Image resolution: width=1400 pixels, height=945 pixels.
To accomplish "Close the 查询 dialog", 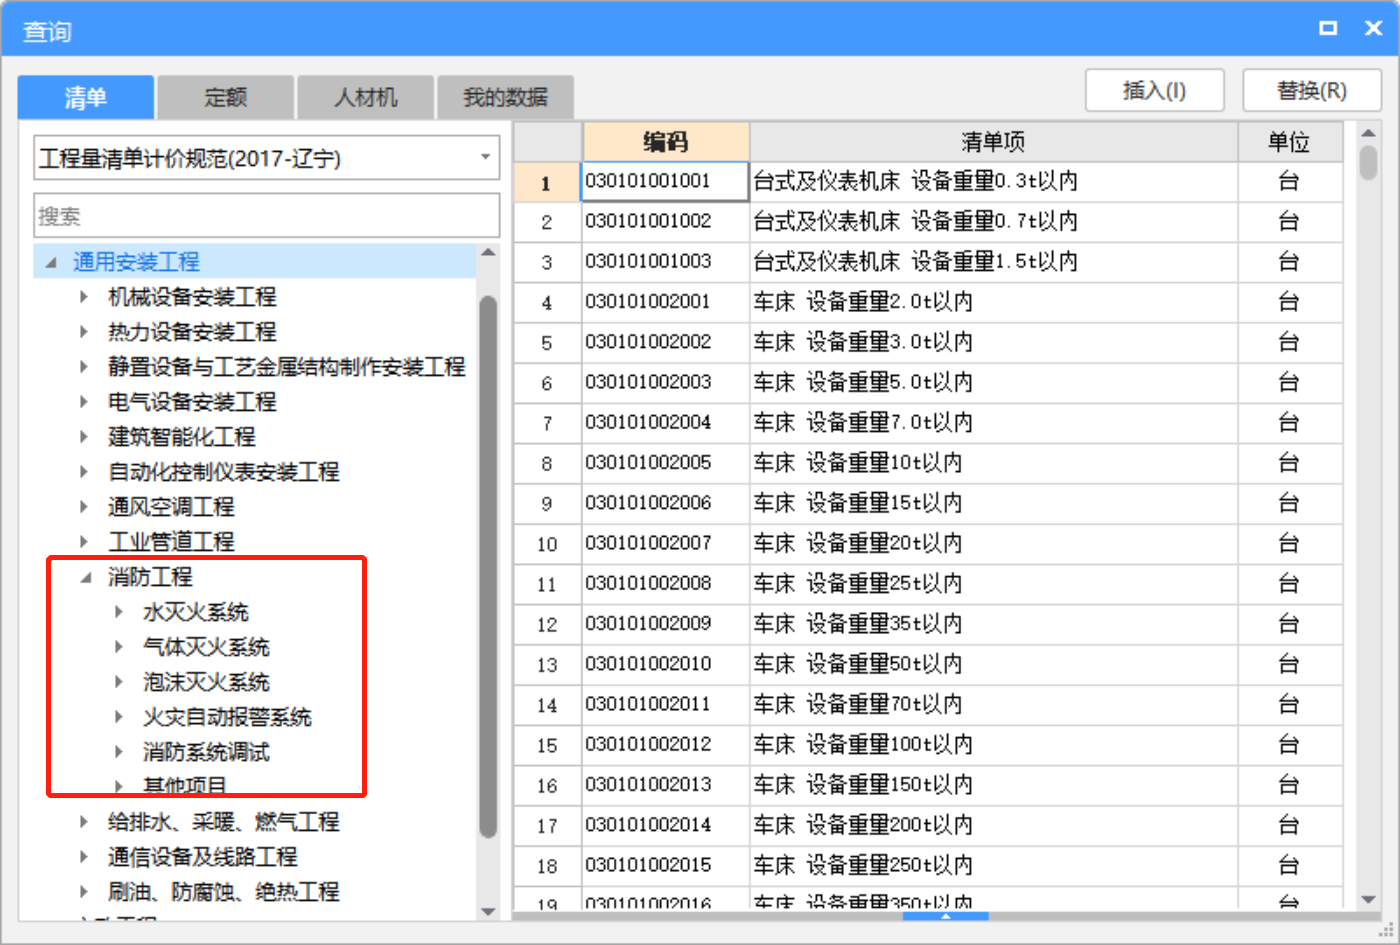I will pos(1374,28).
